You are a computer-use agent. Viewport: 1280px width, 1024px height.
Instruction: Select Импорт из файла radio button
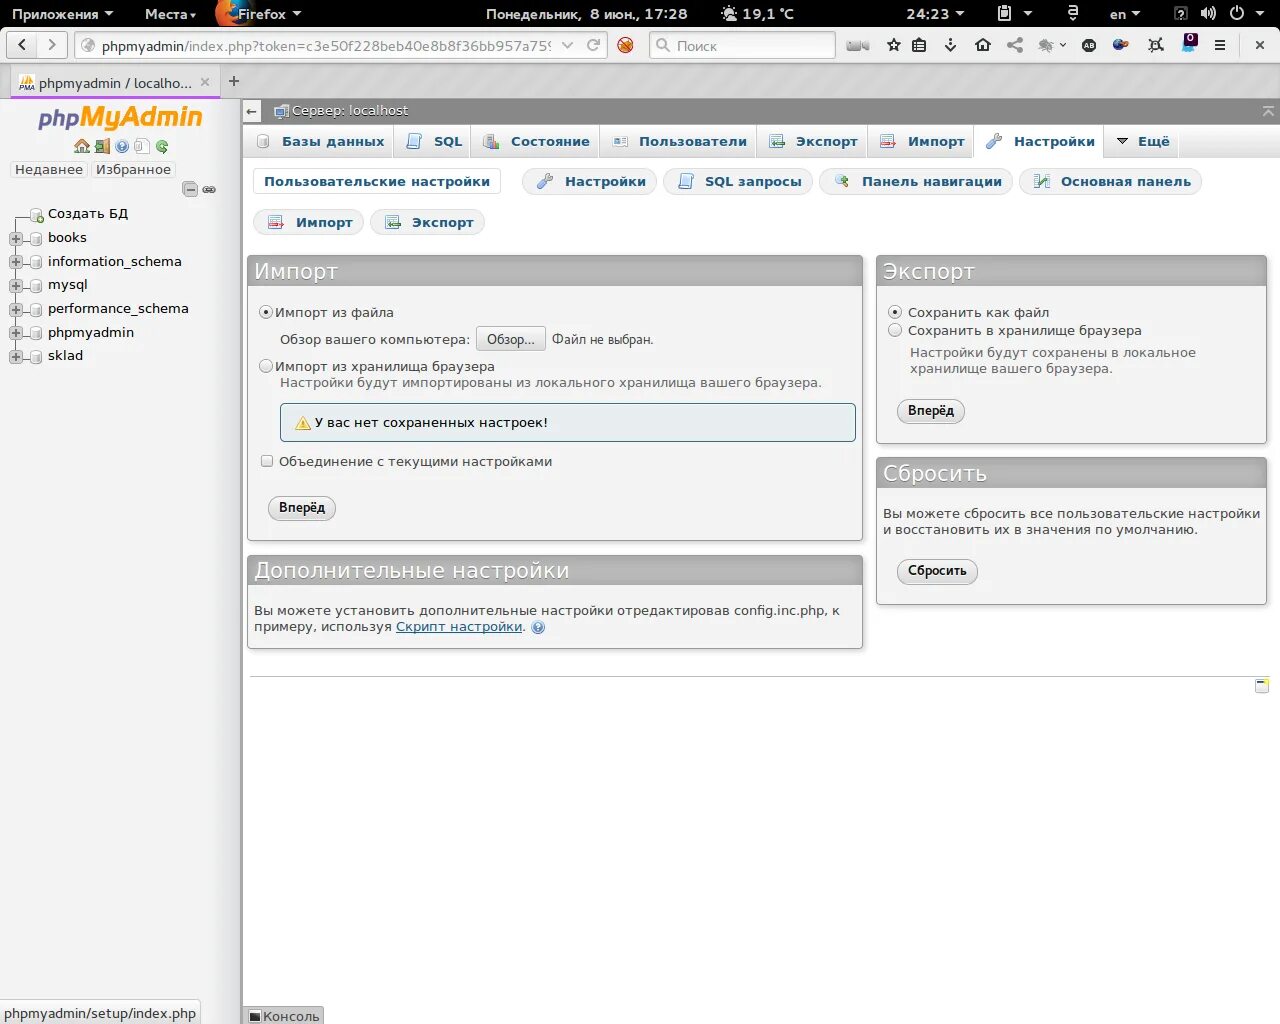(x=266, y=312)
